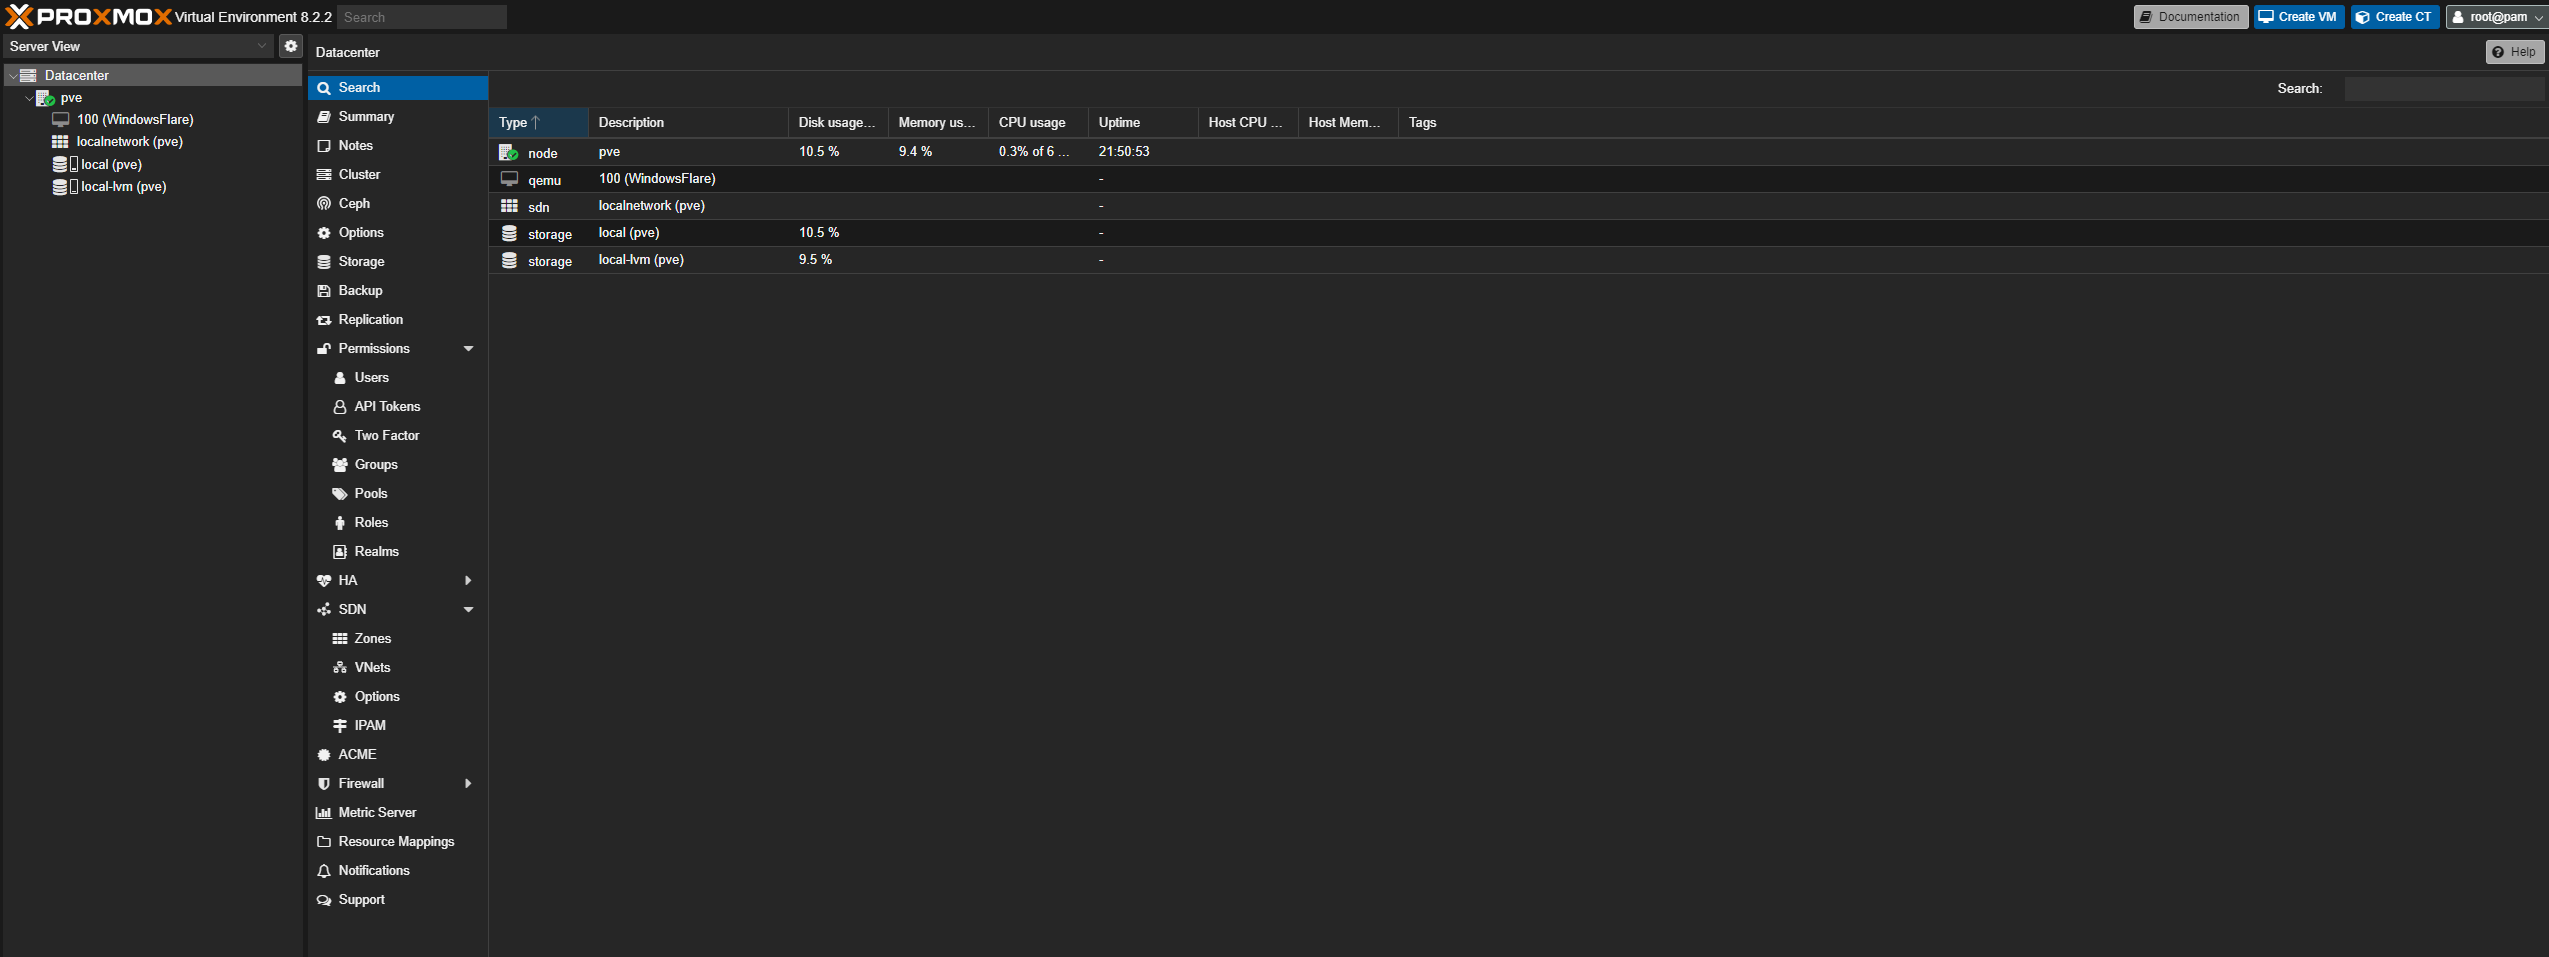The height and width of the screenshot is (957, 2549).
Task: Click the Notifications bell icon
Action: tap(324, 870)
